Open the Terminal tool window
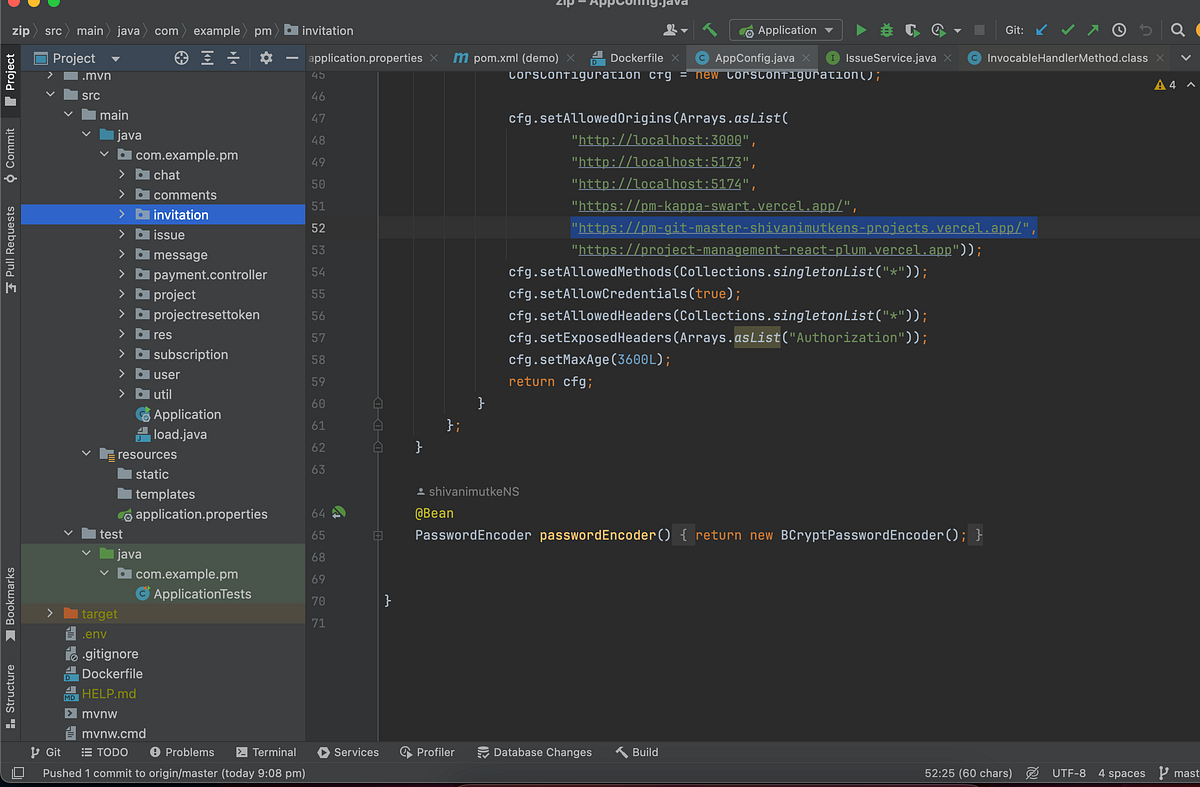The height and width of the screenshot is (787, 1200). pyautogui.click(x=266, y=752)
